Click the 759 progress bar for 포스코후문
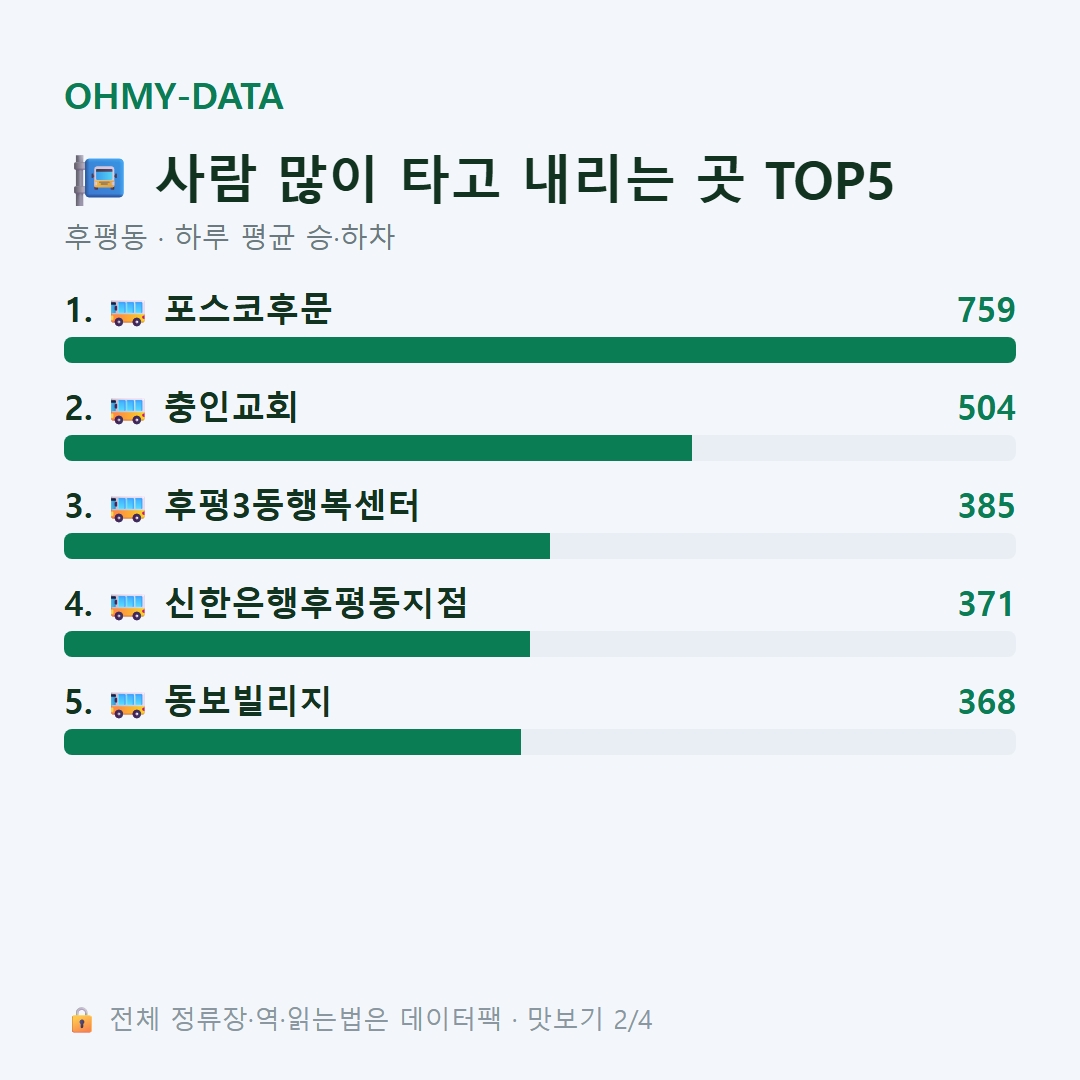1080x1080 pixels. (x=540, y=350)
